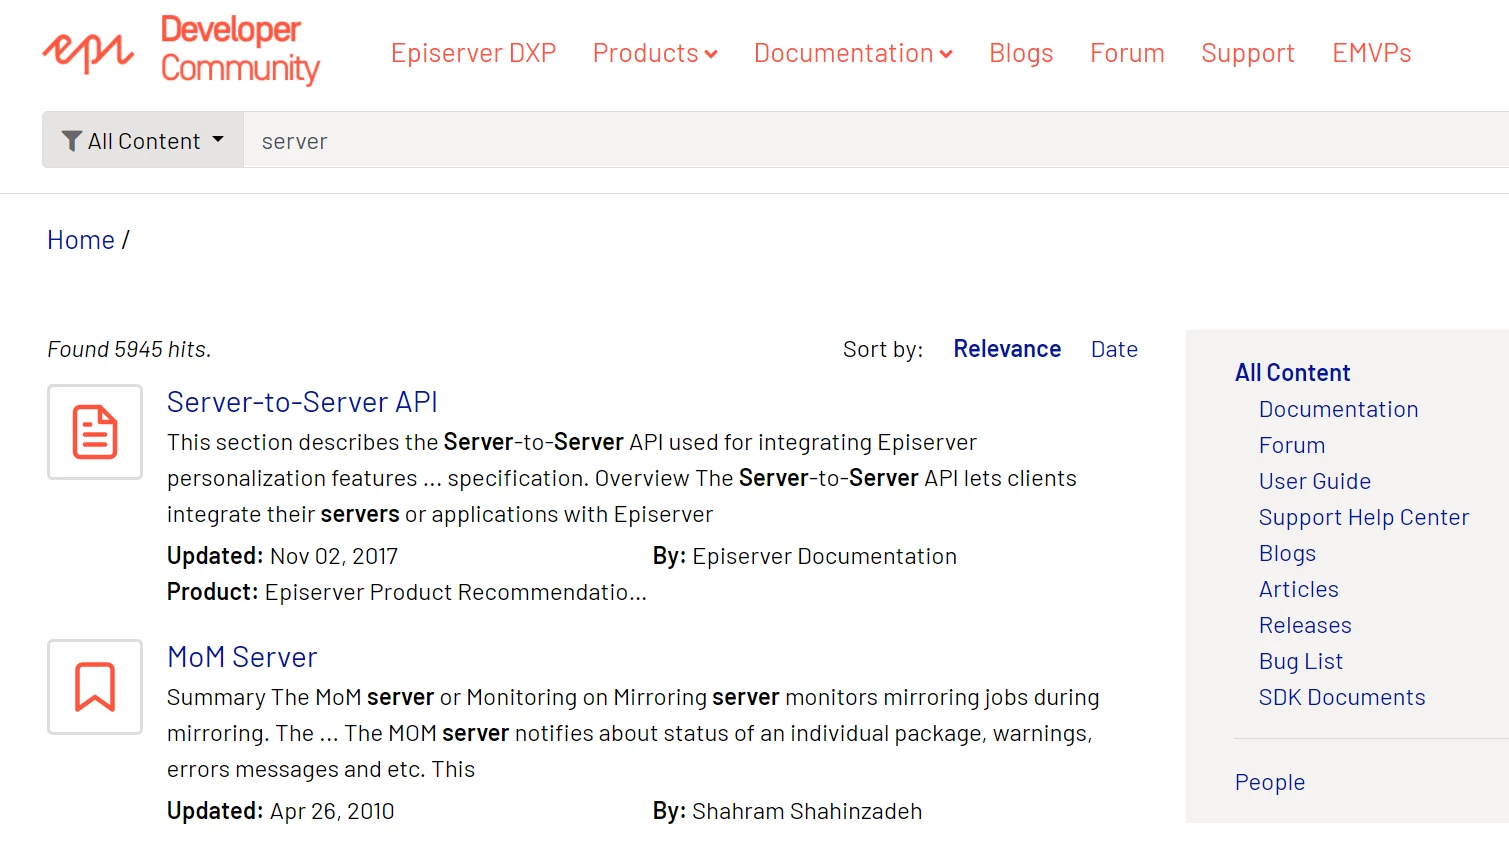Sort results by Relevance

tap(1007, 349)
